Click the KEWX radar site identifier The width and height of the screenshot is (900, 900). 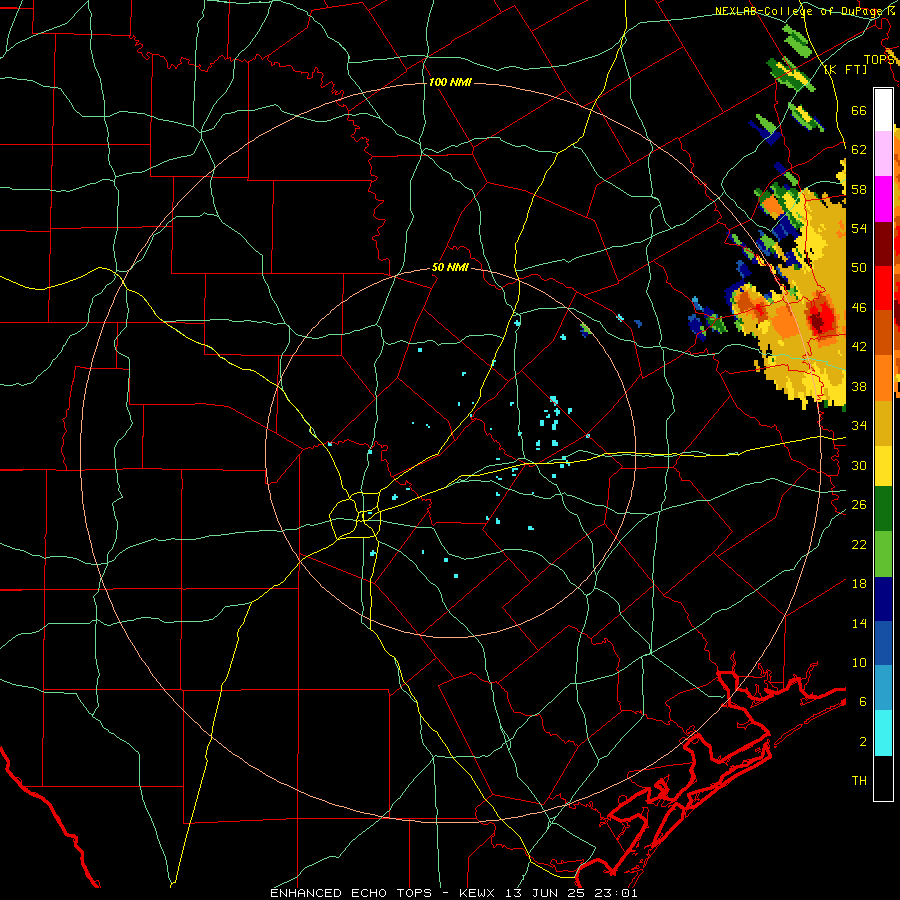click(x=479, y=893)
